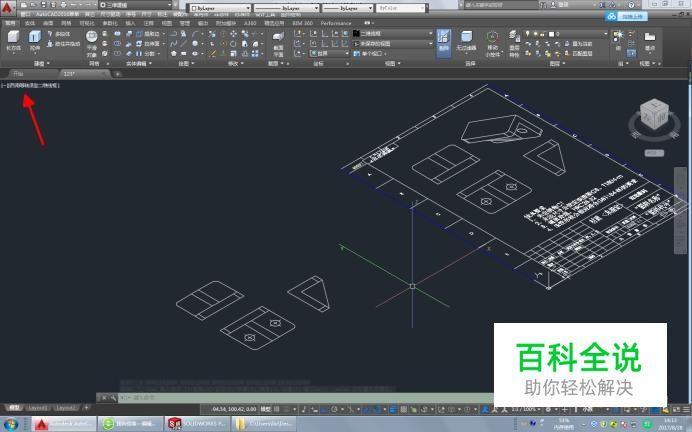Viewport: 692px width, 432px height.
Task: Click the Section Plane tool
Action: [x=278, y=44]
